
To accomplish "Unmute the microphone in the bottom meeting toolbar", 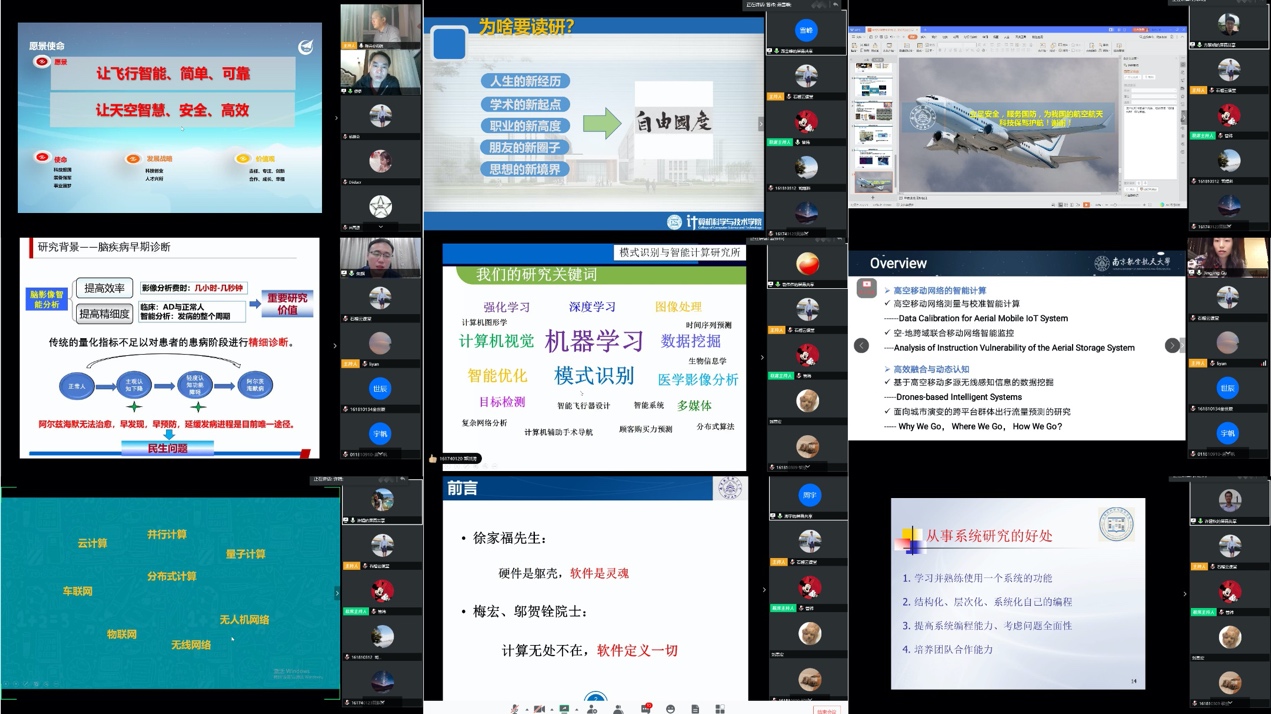I will click(515, 709).
